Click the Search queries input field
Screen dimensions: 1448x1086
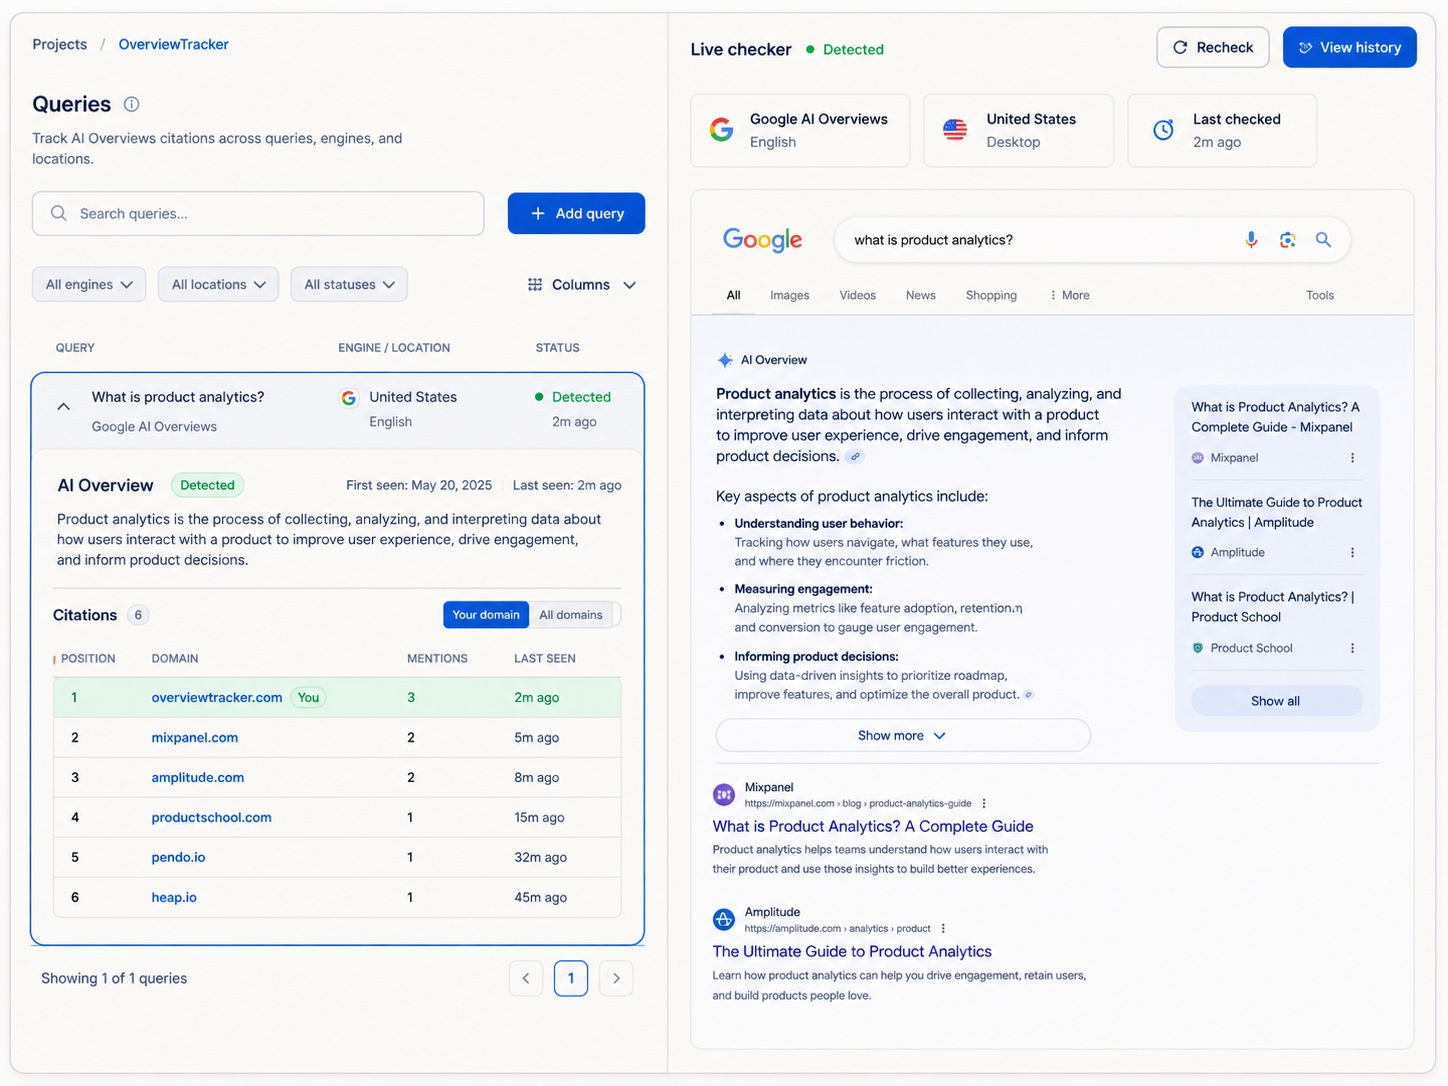258,214
